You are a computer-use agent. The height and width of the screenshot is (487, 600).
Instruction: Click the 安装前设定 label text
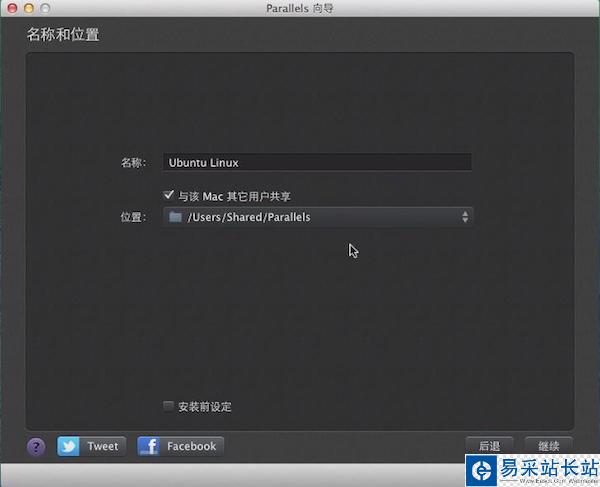click(x=205, y=407)
